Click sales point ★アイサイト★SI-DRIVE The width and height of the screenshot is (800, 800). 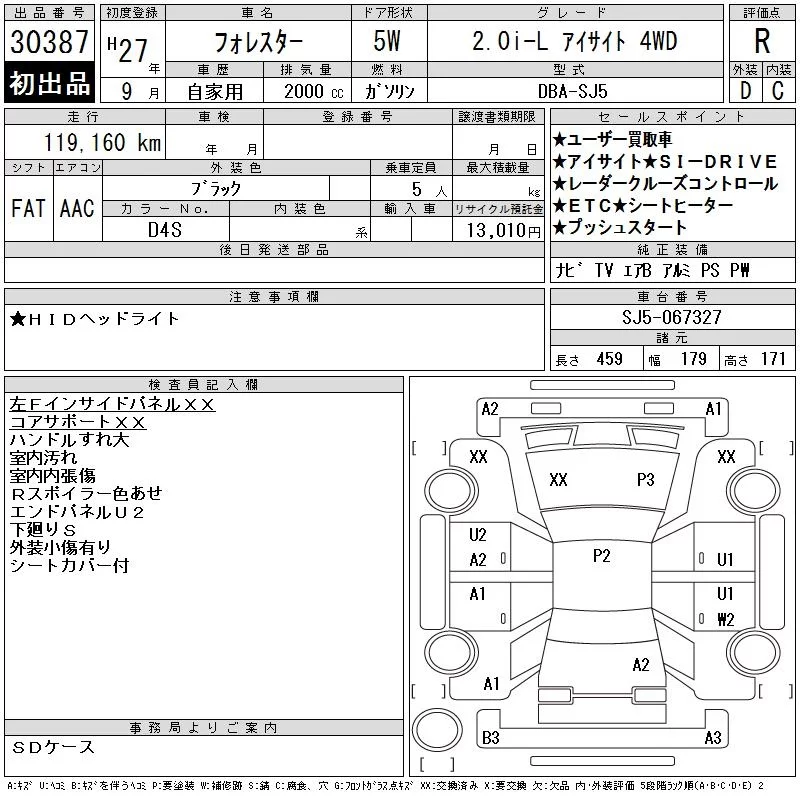click(664, 161)
